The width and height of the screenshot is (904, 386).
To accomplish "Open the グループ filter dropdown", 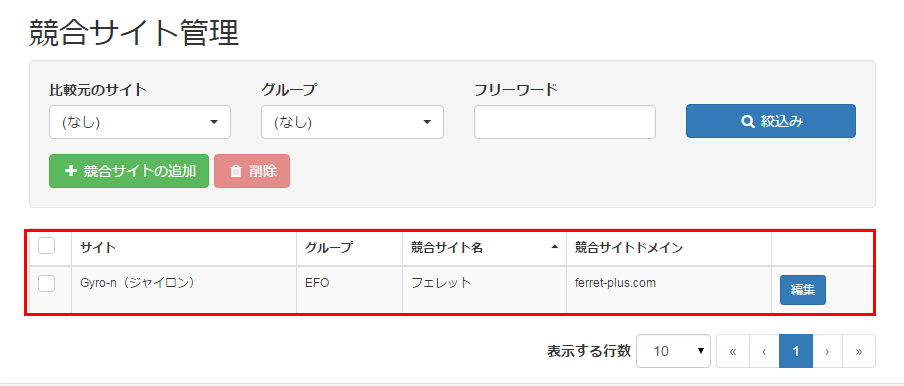I will pos(352,122).
